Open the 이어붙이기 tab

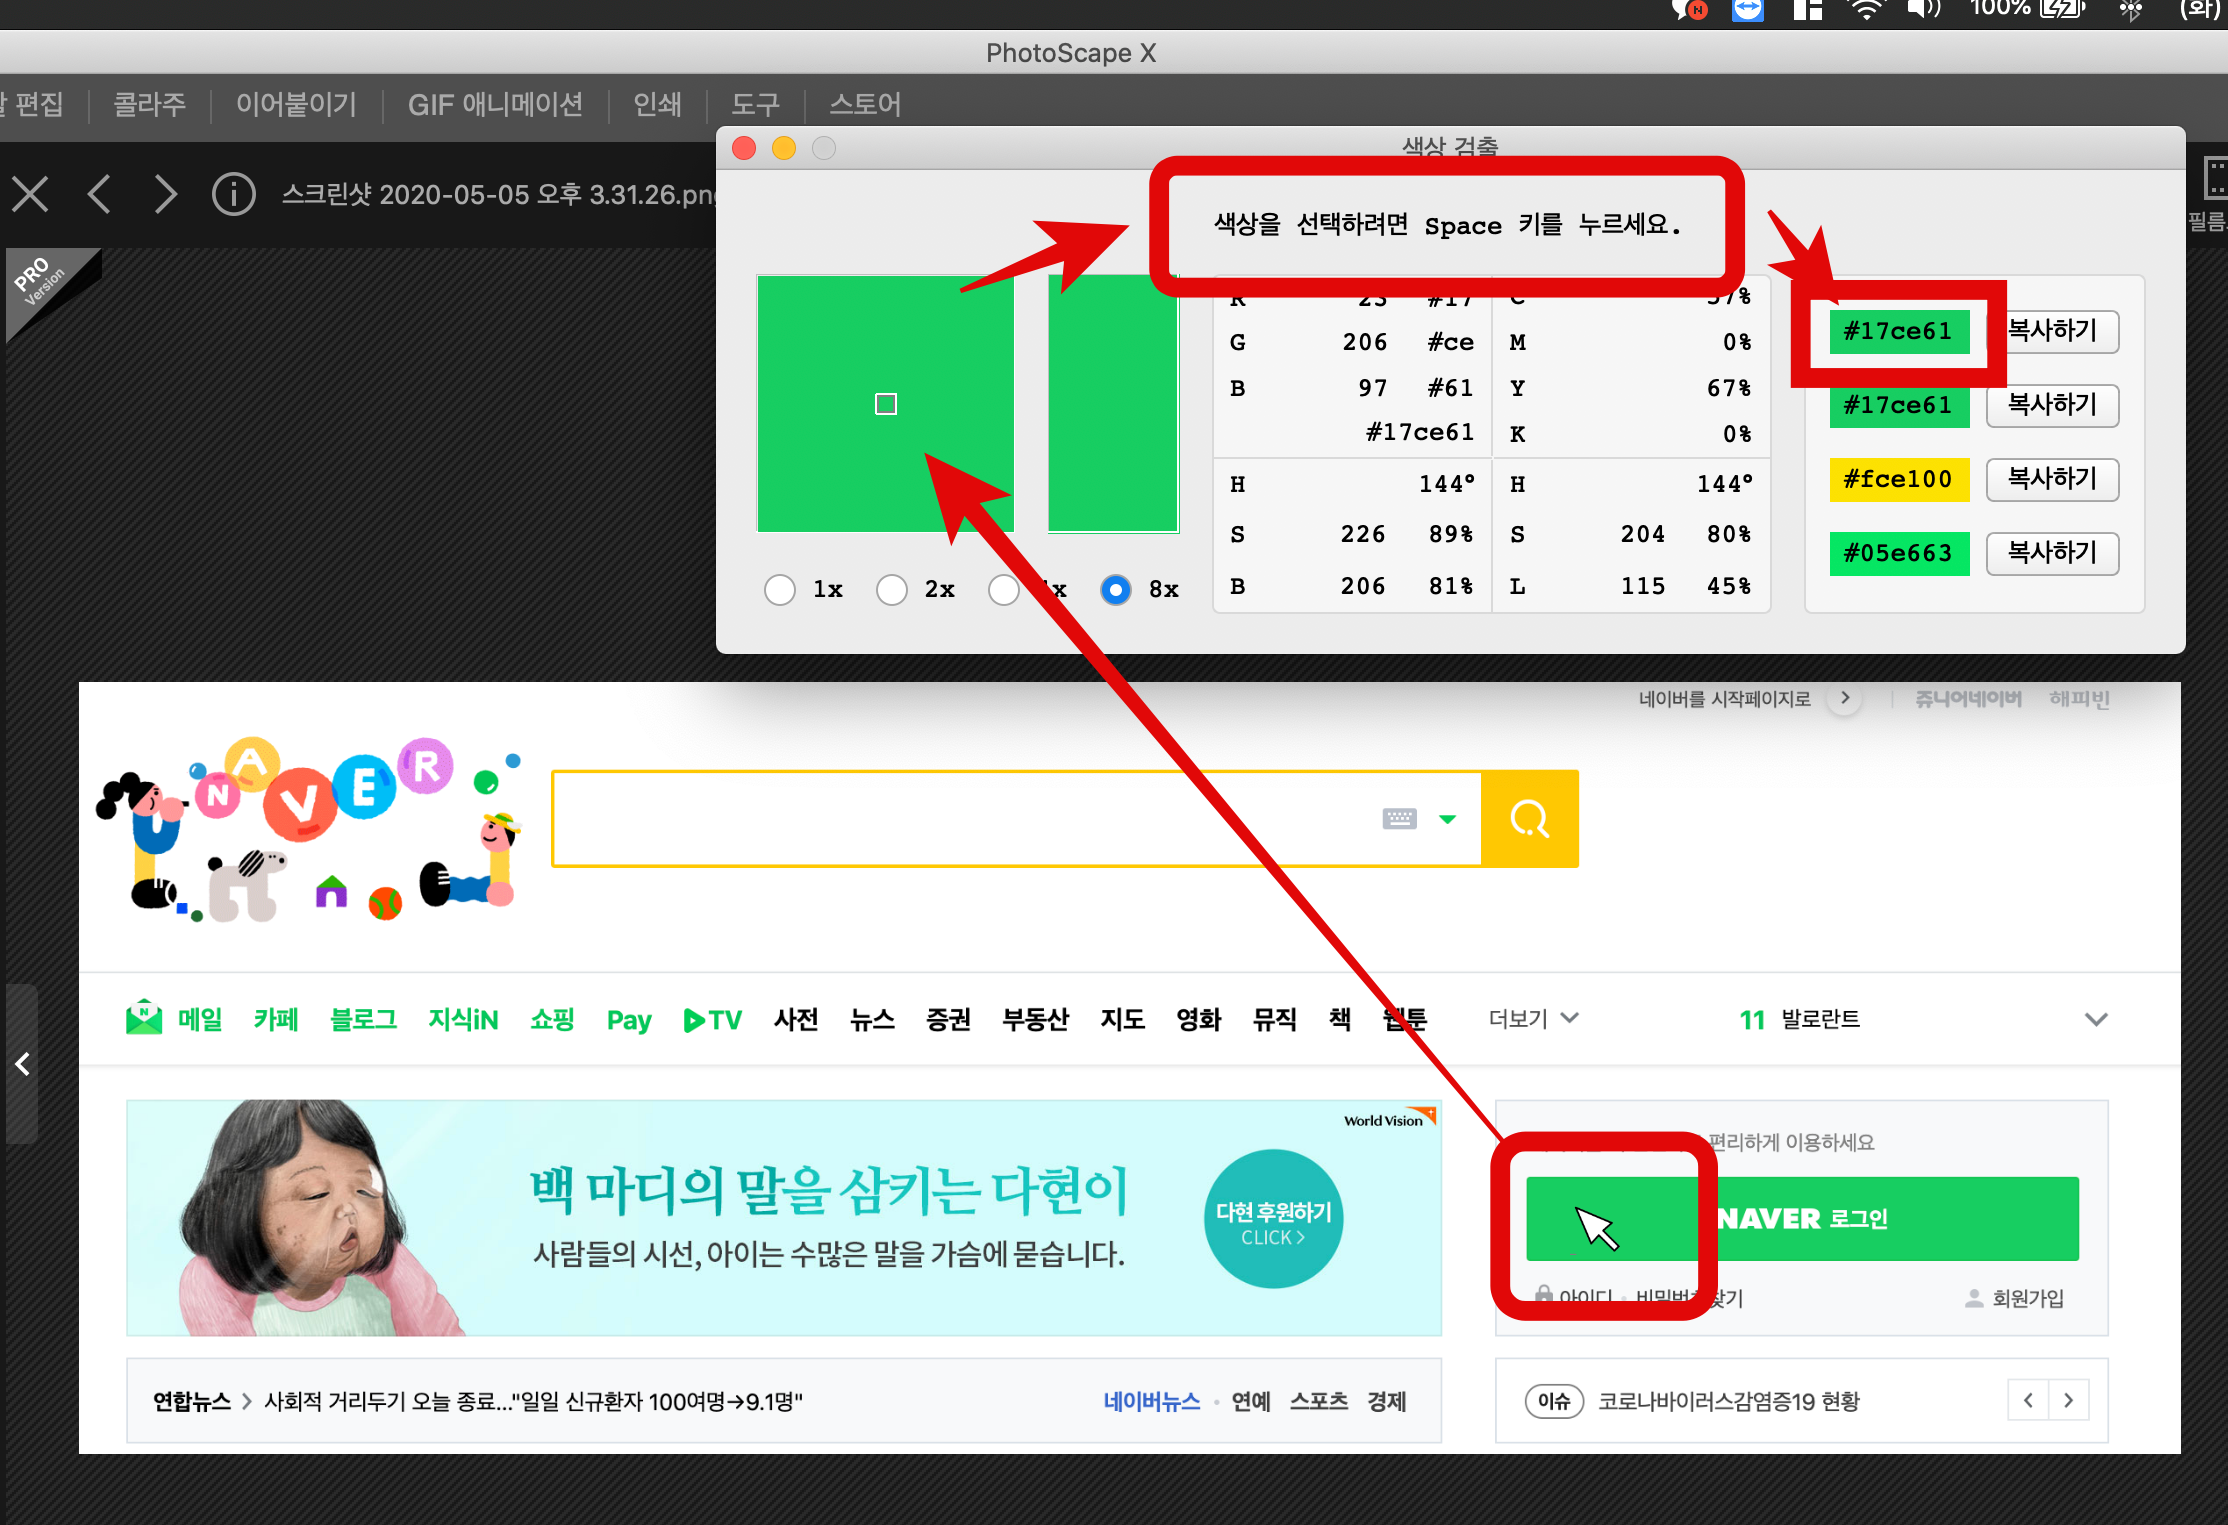(296, 104)
